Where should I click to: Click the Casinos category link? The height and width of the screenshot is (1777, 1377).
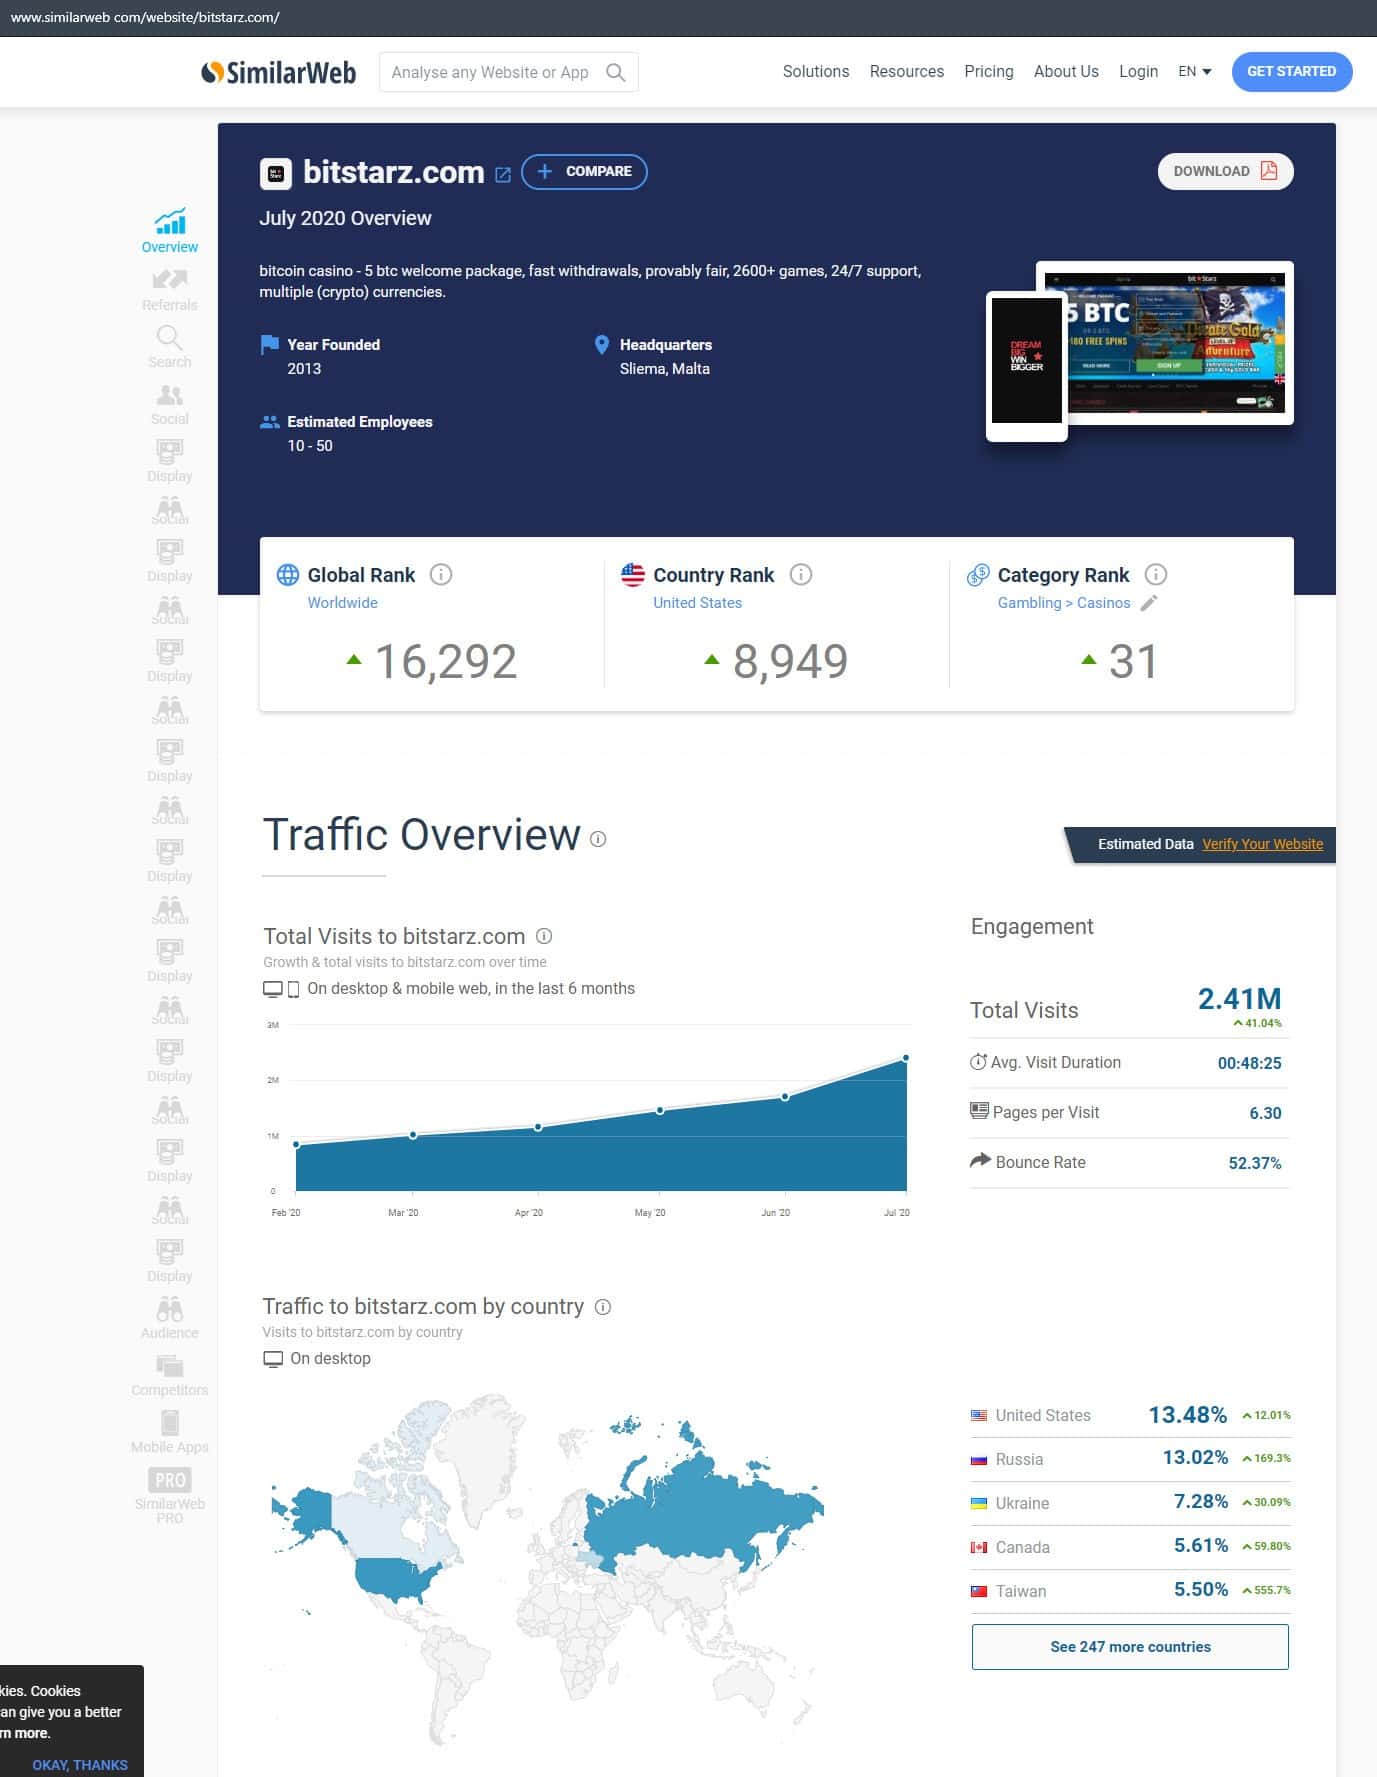1104,603
